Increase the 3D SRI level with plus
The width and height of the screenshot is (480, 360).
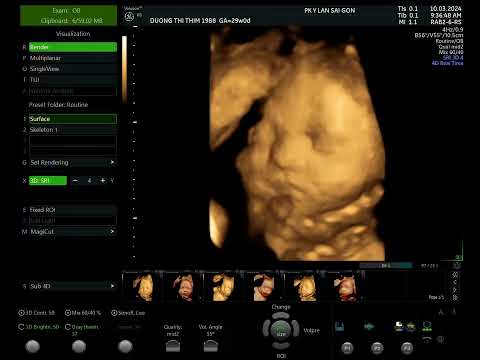click(103, 180)
